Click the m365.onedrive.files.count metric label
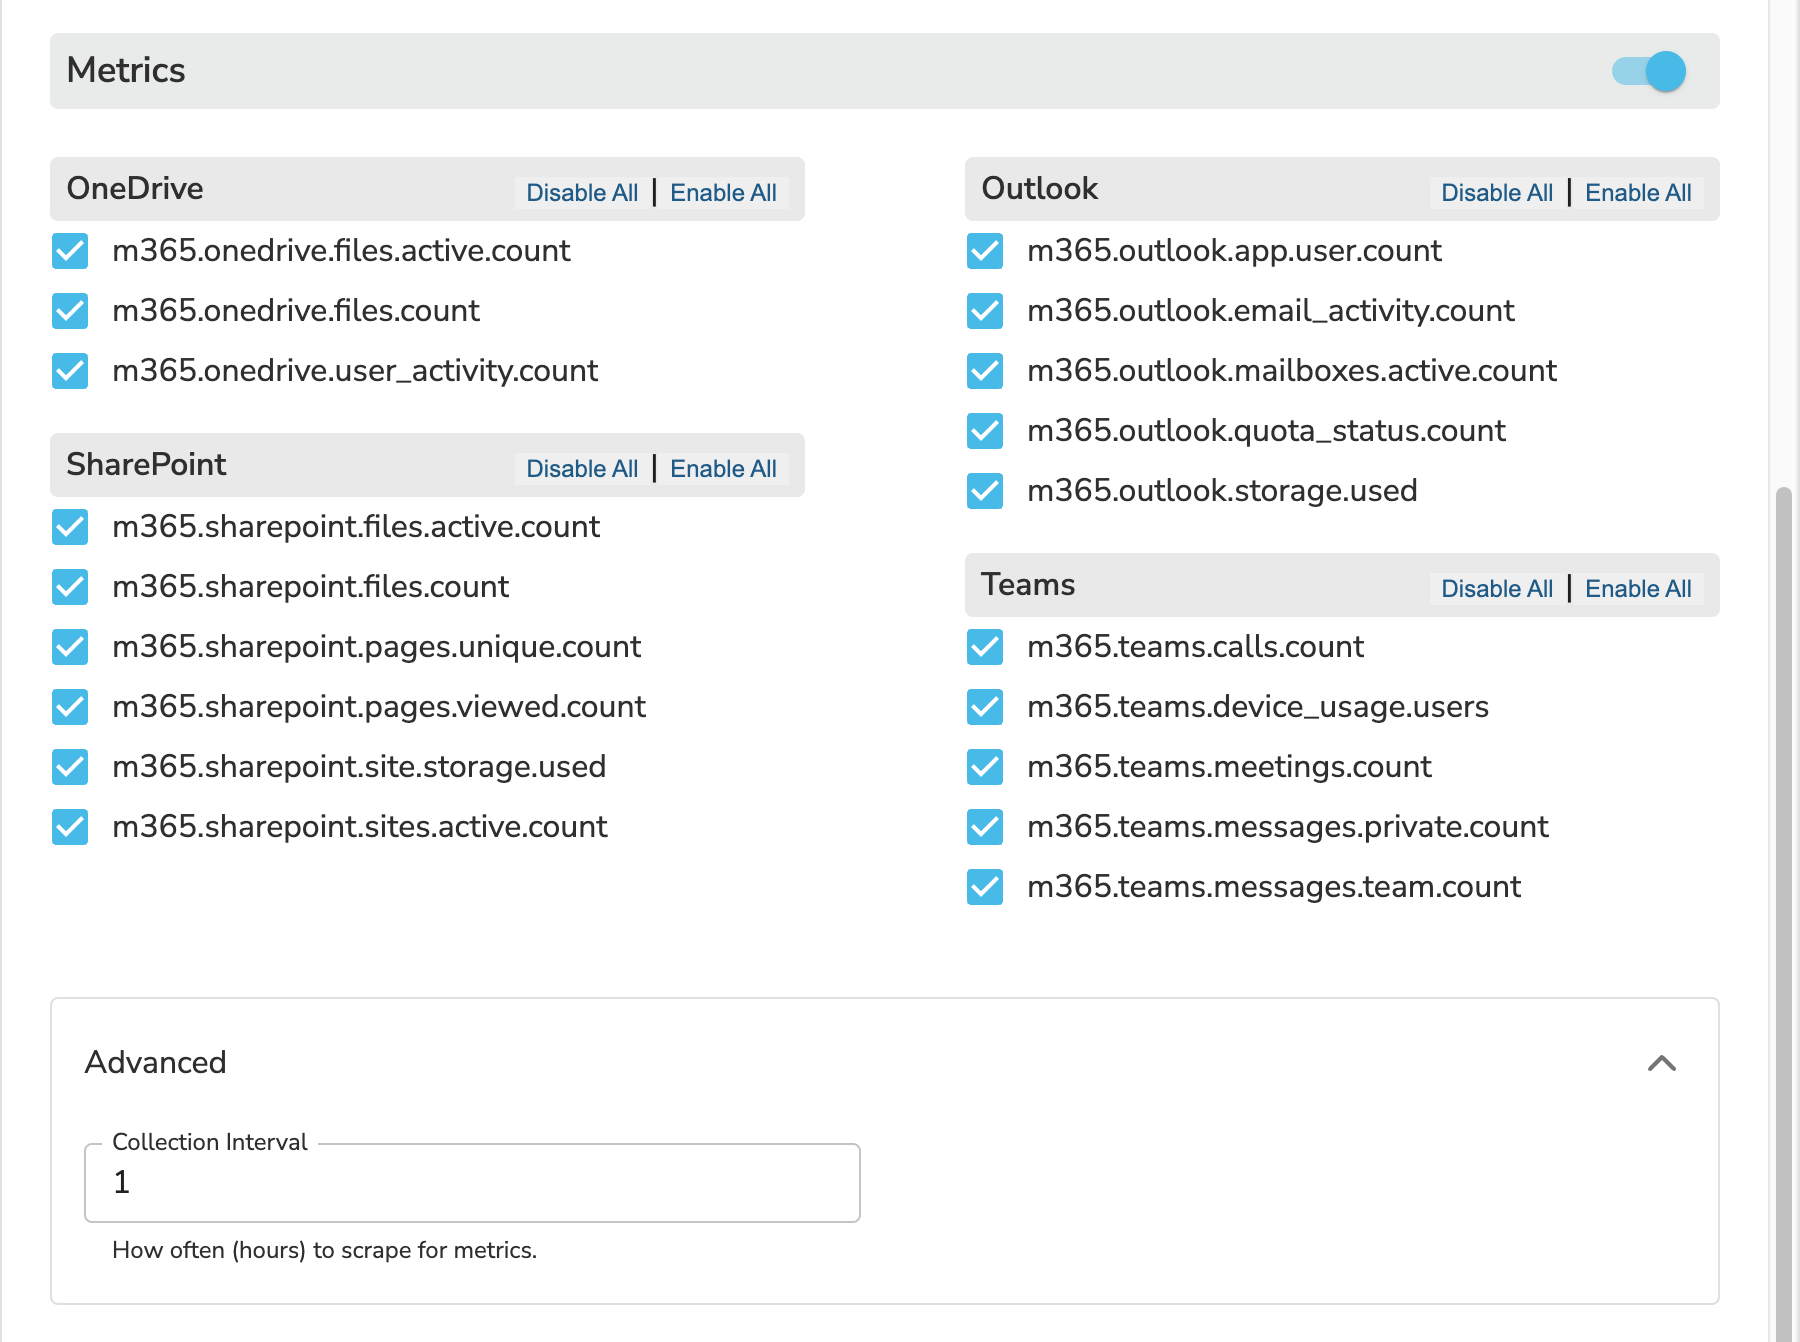The height and width of the screenshot is (1342, 1800). pyautogui.click(x=296, y=311)
